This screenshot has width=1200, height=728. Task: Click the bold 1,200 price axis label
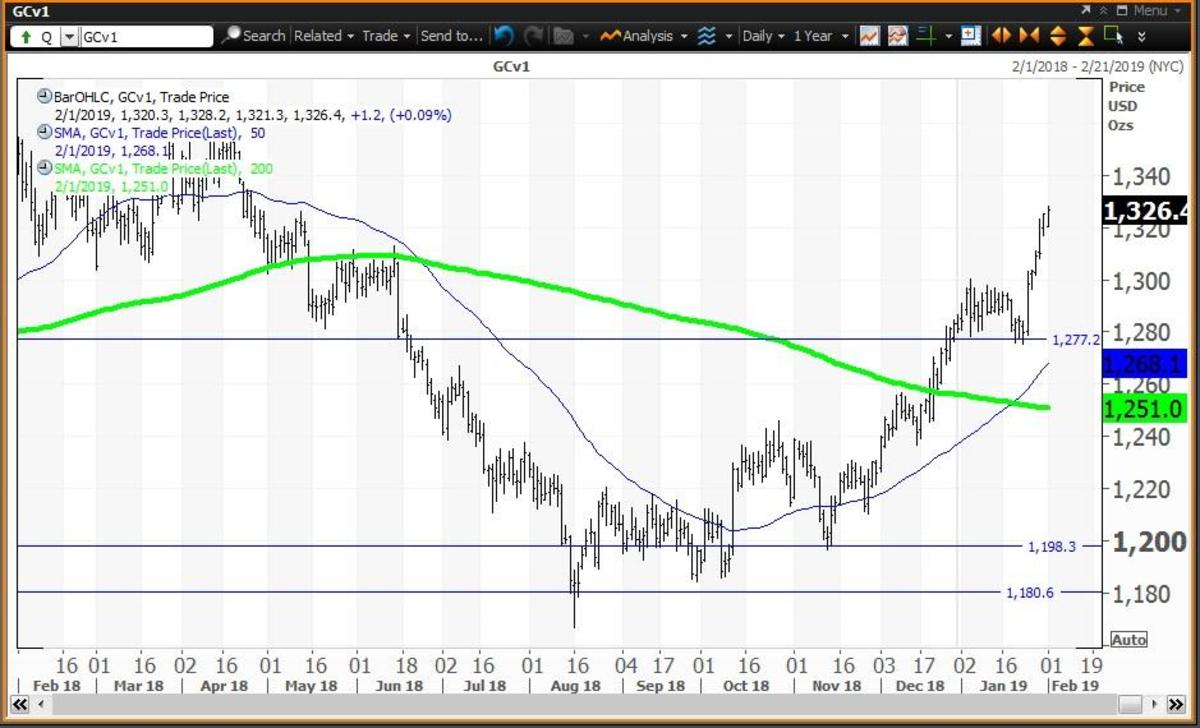tap(1150, 543)
